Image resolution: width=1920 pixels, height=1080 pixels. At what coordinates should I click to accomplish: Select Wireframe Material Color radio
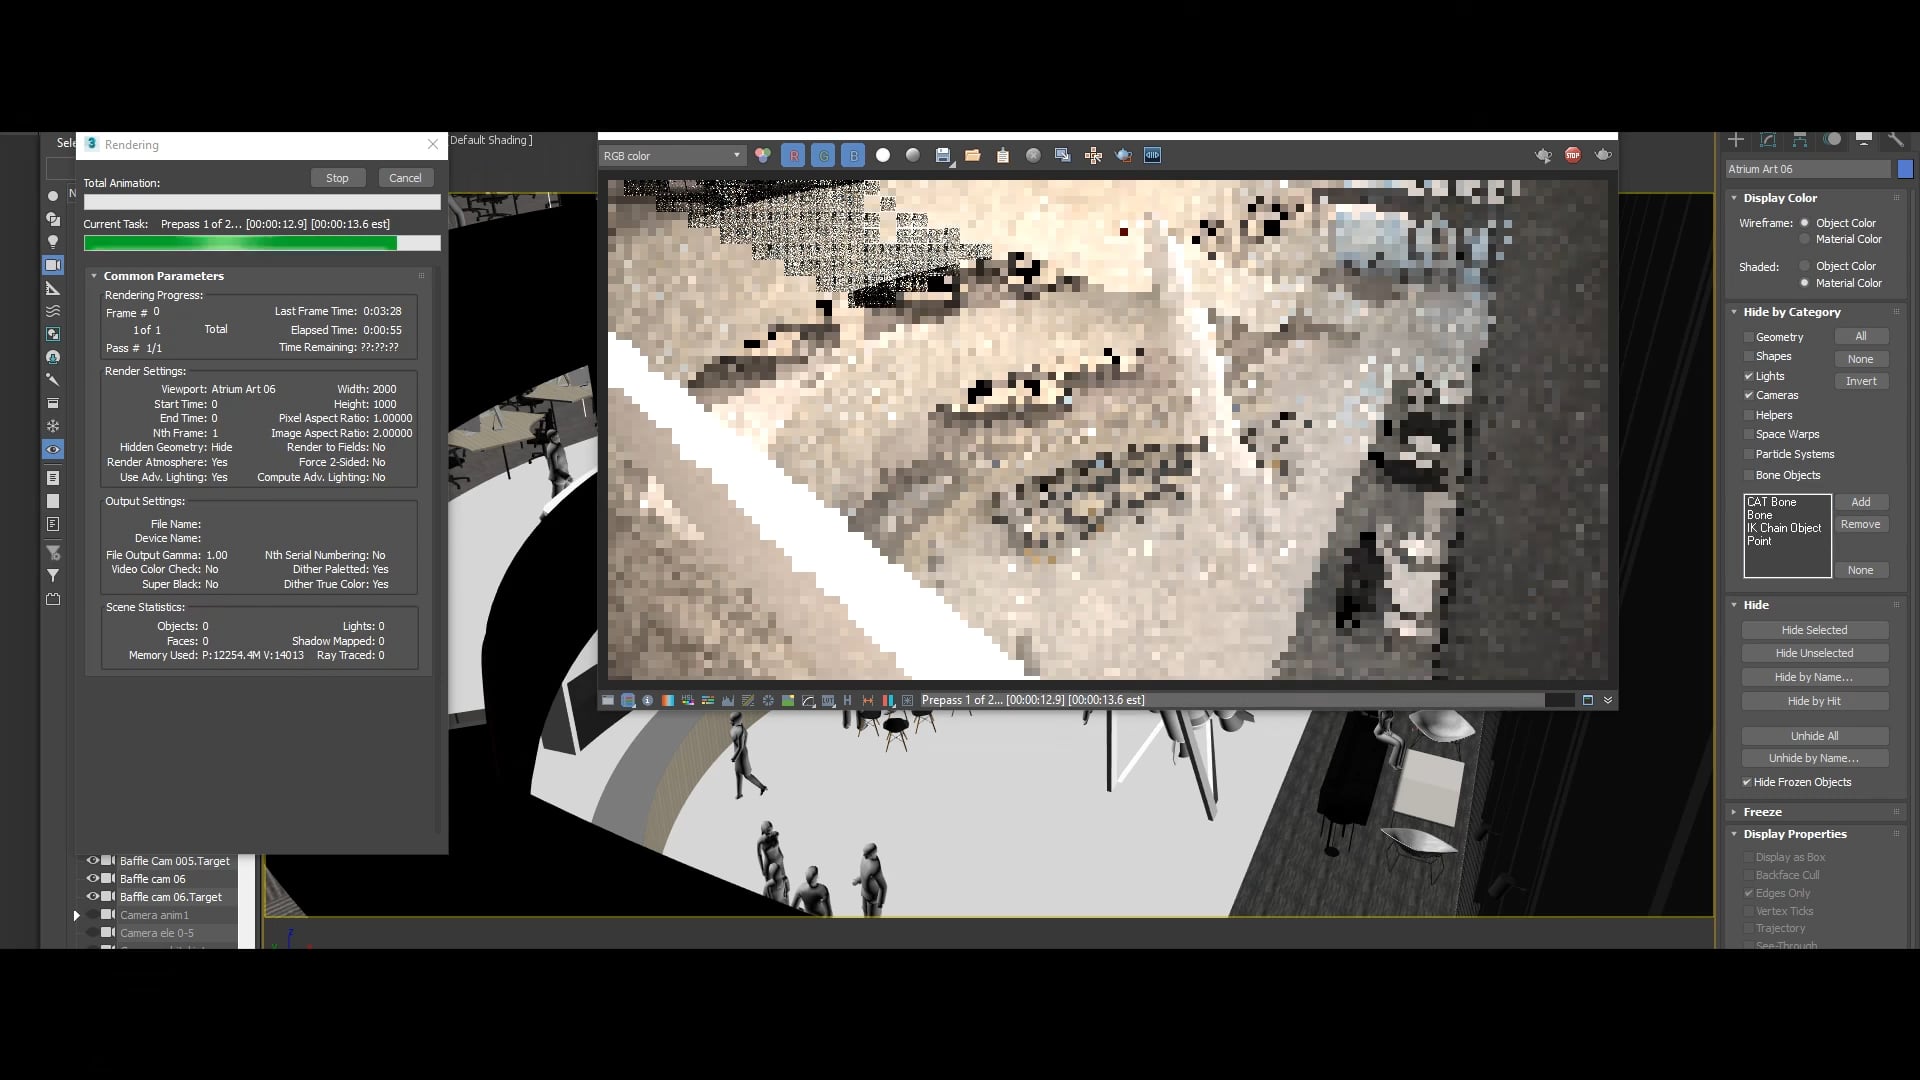[x=1805, y=240]
